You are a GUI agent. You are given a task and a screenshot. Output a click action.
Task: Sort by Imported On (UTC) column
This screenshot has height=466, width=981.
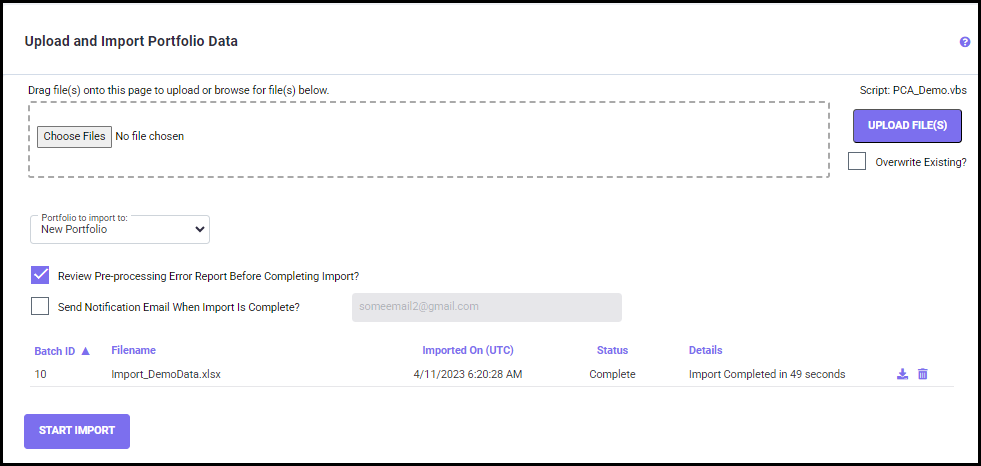tap(468, 350)
